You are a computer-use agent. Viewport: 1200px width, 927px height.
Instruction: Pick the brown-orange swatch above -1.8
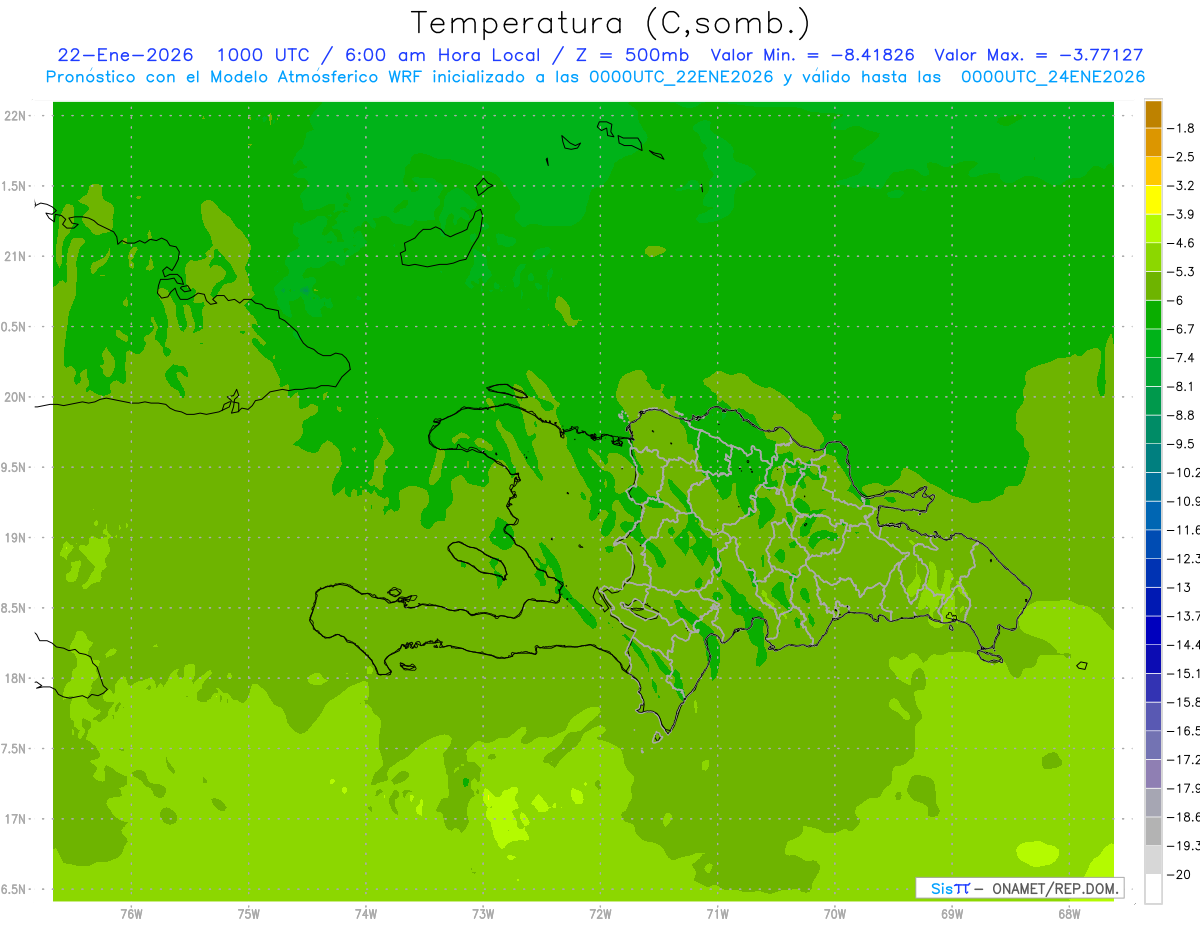point(1153,114)
